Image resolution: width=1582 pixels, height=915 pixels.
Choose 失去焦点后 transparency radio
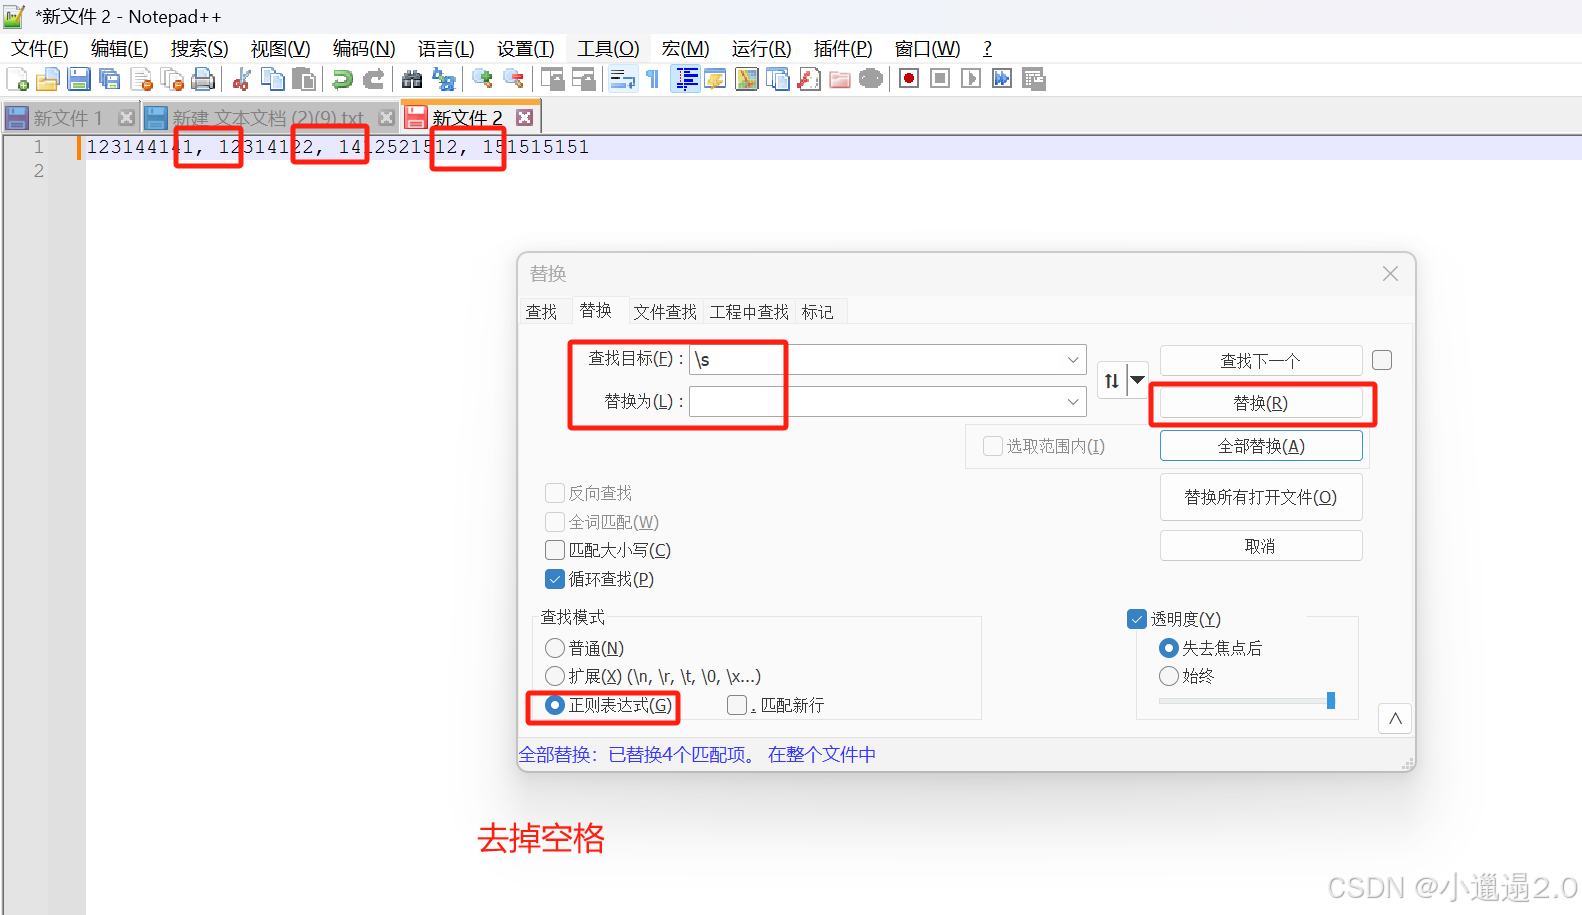tap(1169, 648)
